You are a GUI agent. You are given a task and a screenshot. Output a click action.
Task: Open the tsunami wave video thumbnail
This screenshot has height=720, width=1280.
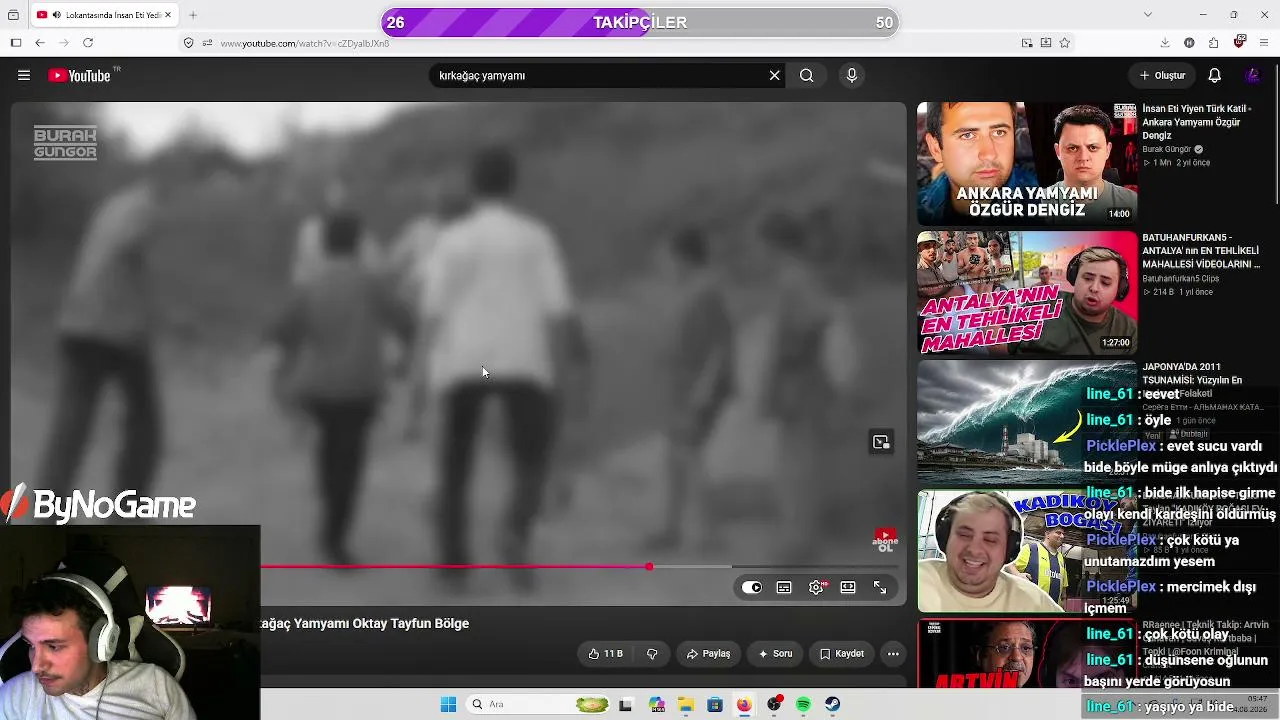[1027, 422]
